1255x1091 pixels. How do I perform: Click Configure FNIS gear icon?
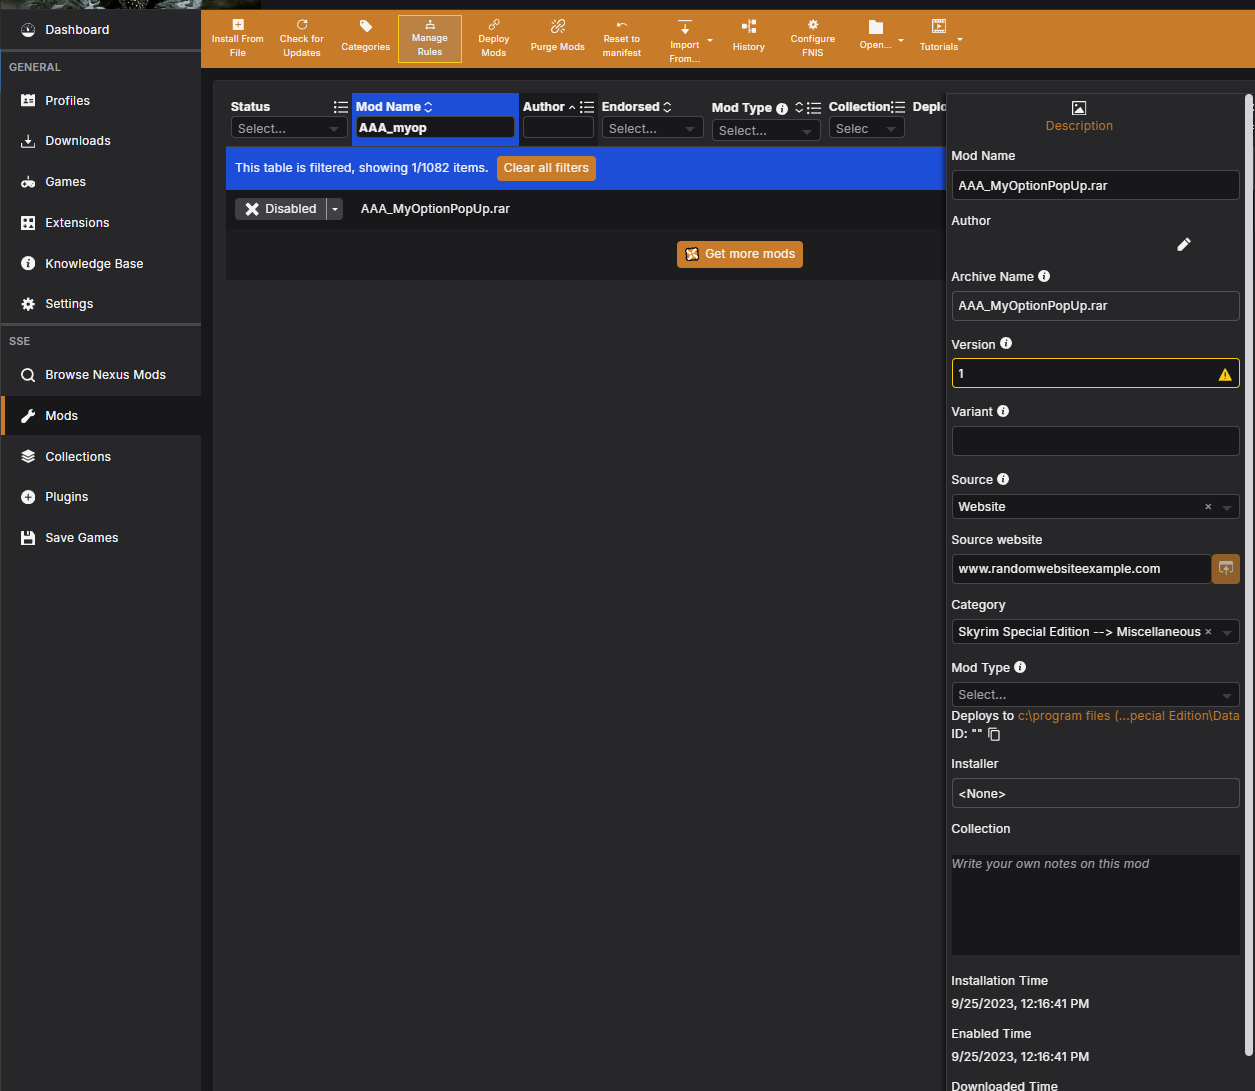pyautogui.click(x=813, y=25)
